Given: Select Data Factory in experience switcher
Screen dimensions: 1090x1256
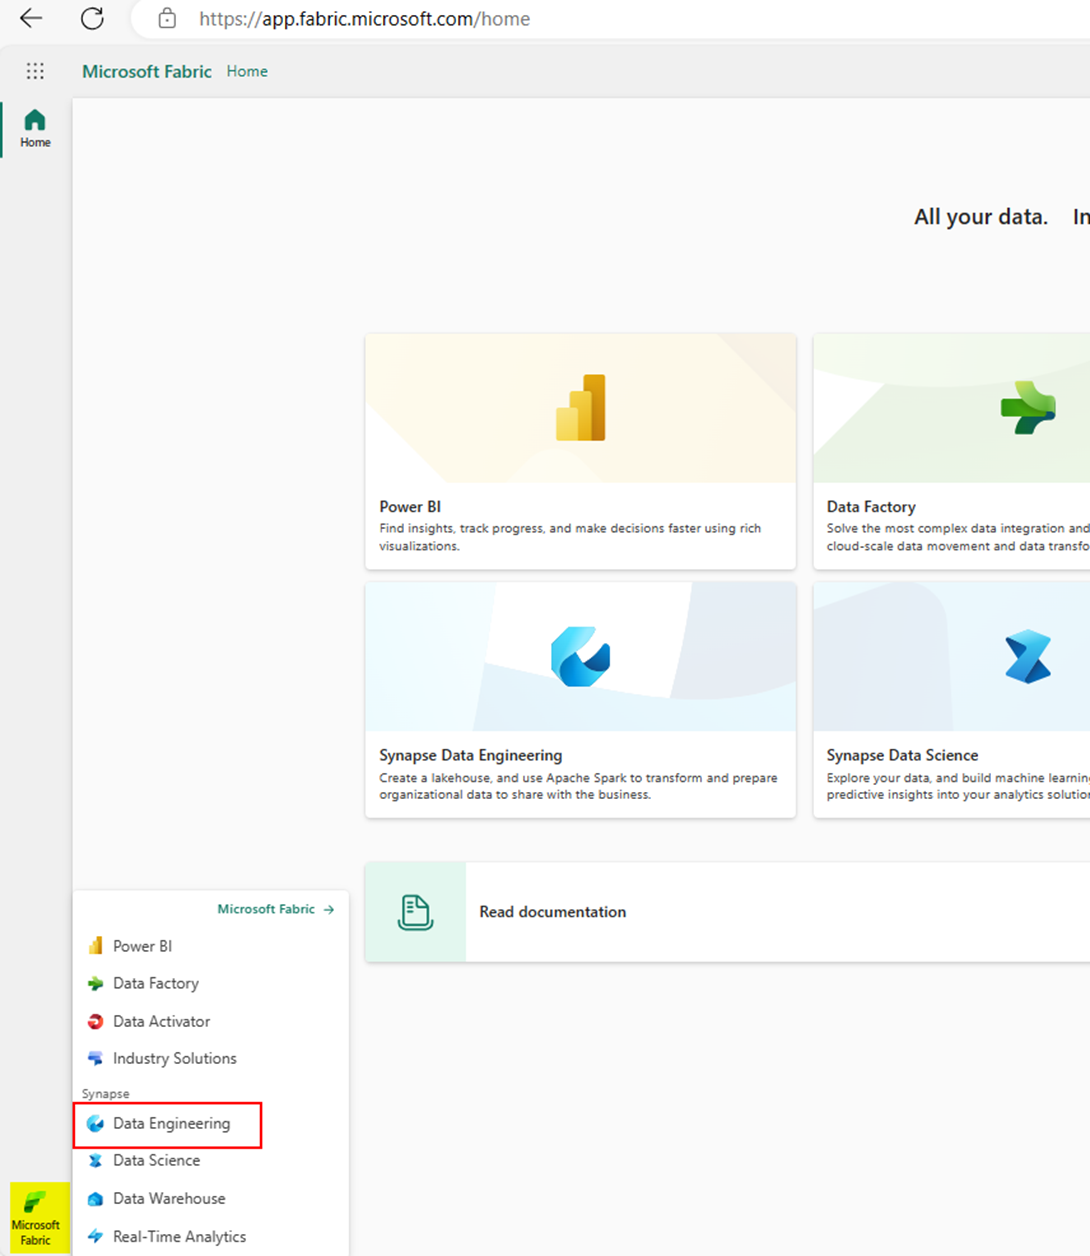Looking at the screenshot, I should click(x=210, y=983).
